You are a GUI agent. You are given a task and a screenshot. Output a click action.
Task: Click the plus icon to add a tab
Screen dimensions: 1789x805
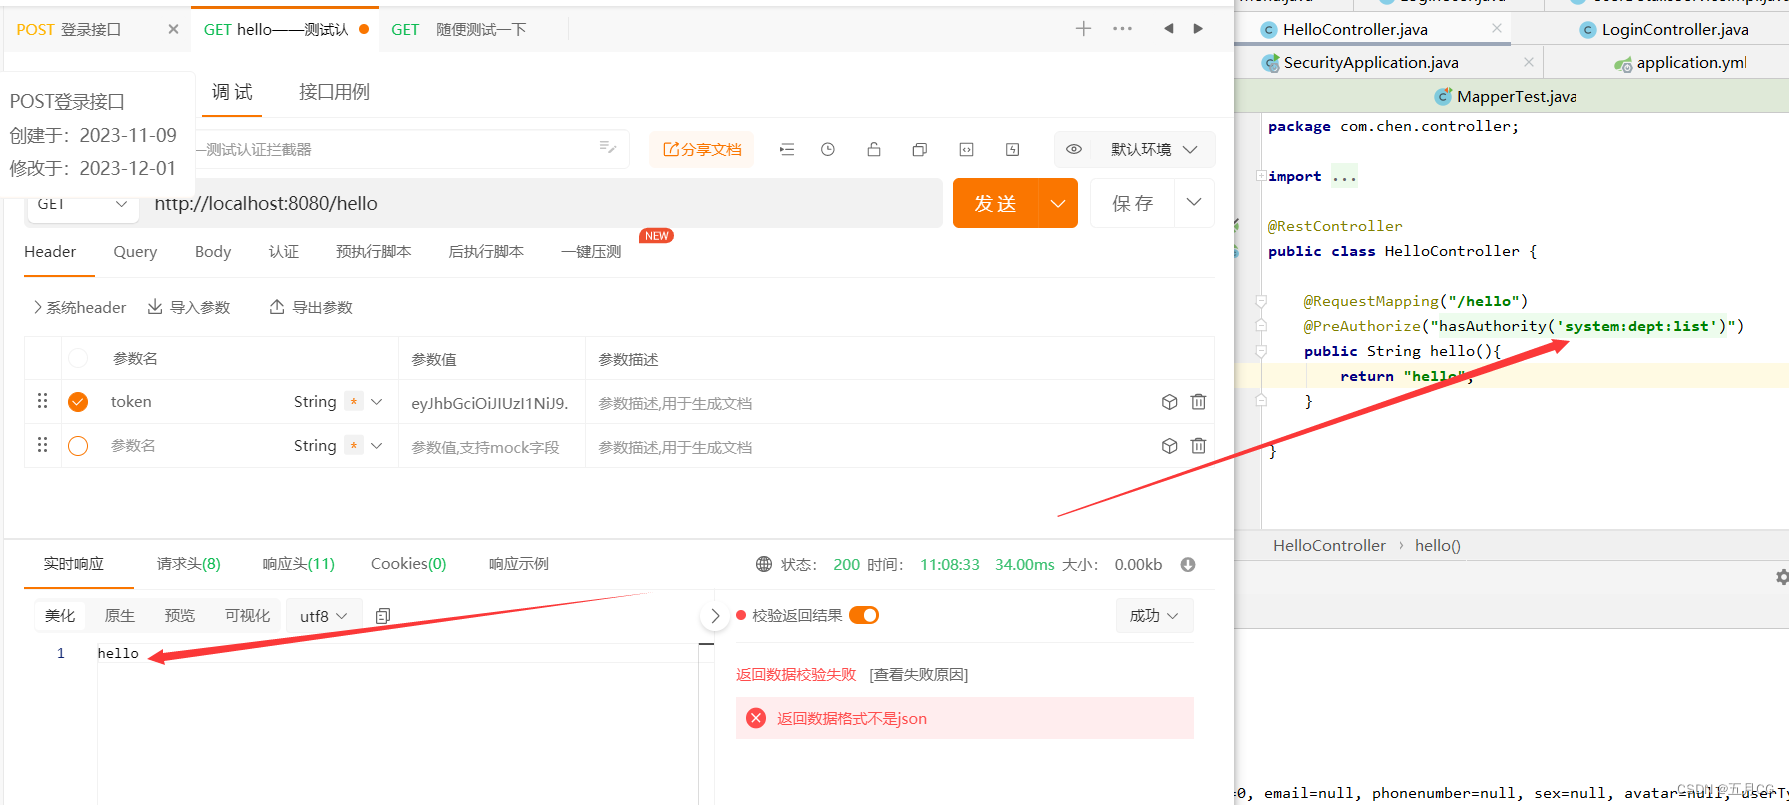[1083, 28]
